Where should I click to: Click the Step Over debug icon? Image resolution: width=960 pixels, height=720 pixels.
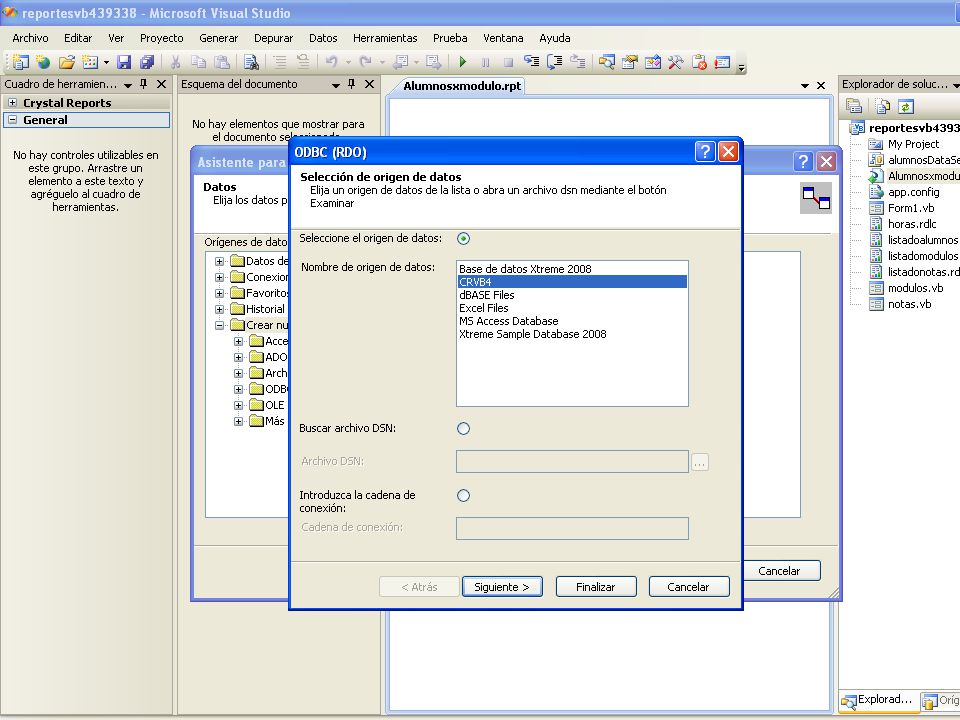[x=555, y=62]
